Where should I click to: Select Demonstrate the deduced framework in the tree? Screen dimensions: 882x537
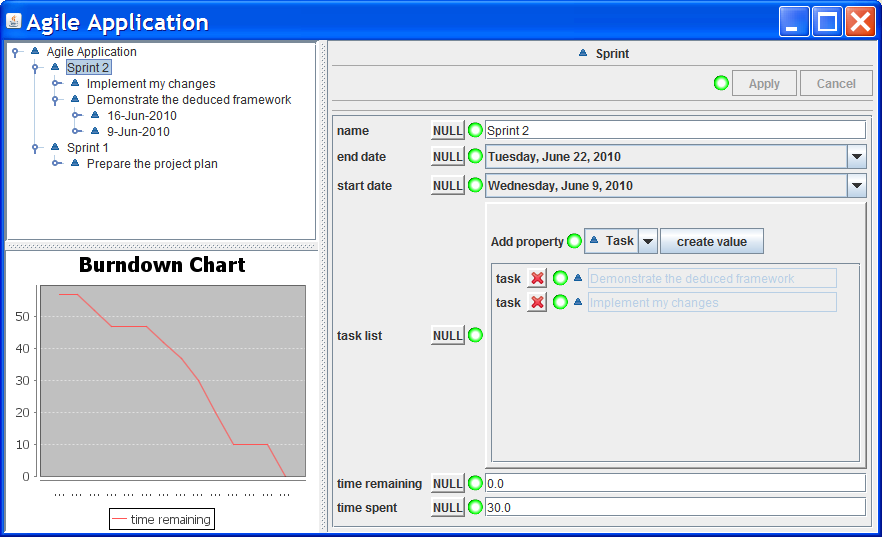(x=189, y=100)
